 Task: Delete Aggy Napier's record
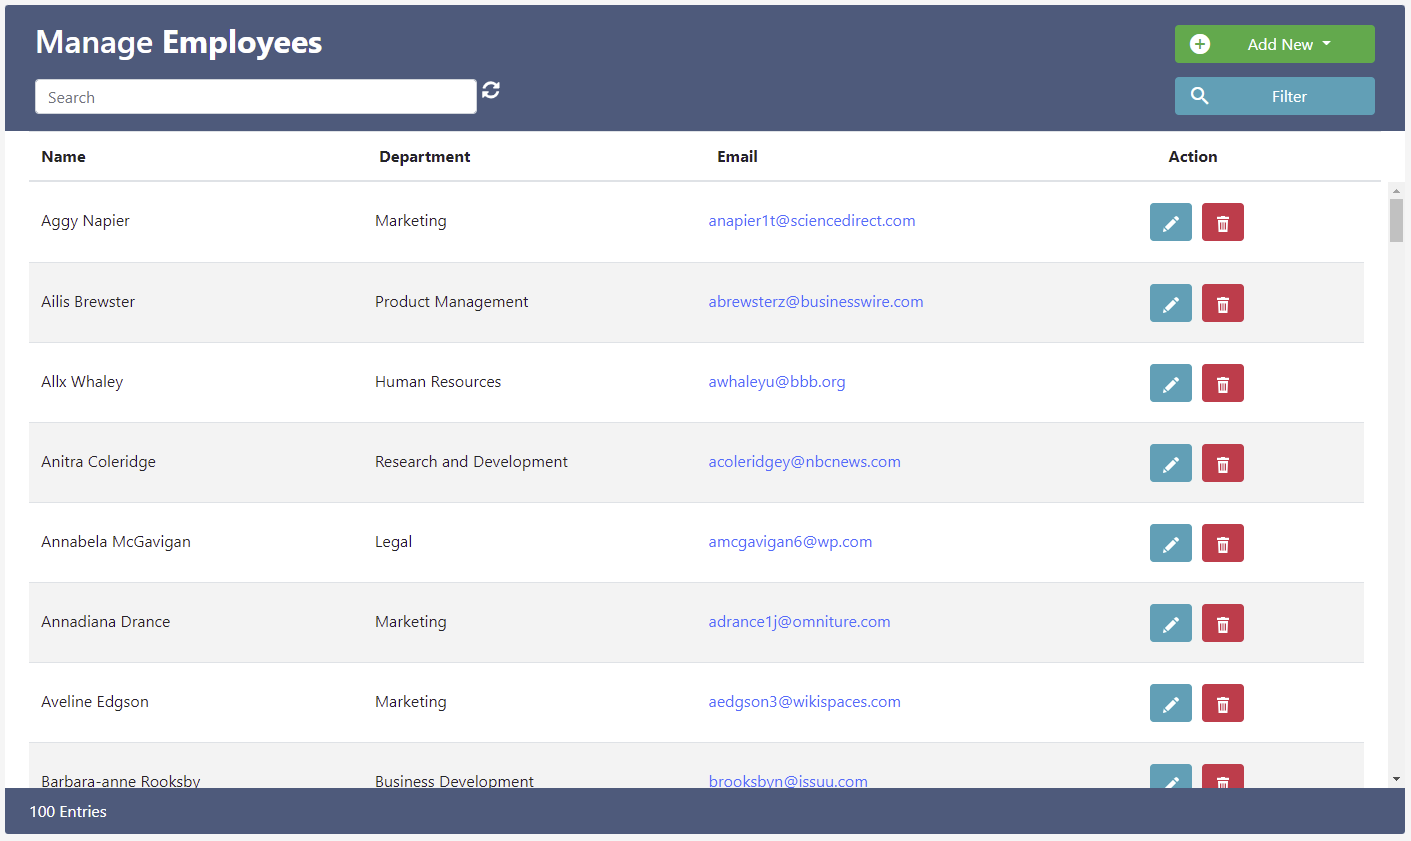click(x=1222, y=223)
